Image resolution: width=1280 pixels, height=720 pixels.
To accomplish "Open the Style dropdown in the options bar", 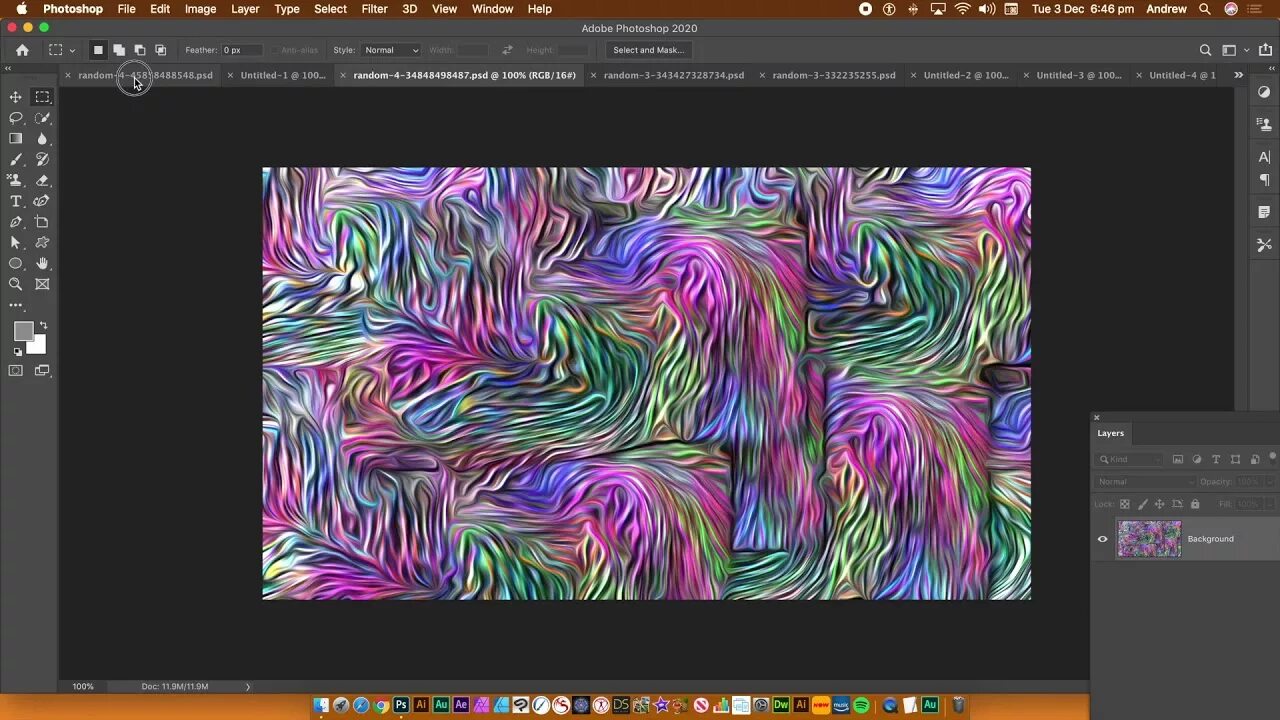I will coord(390,50).
